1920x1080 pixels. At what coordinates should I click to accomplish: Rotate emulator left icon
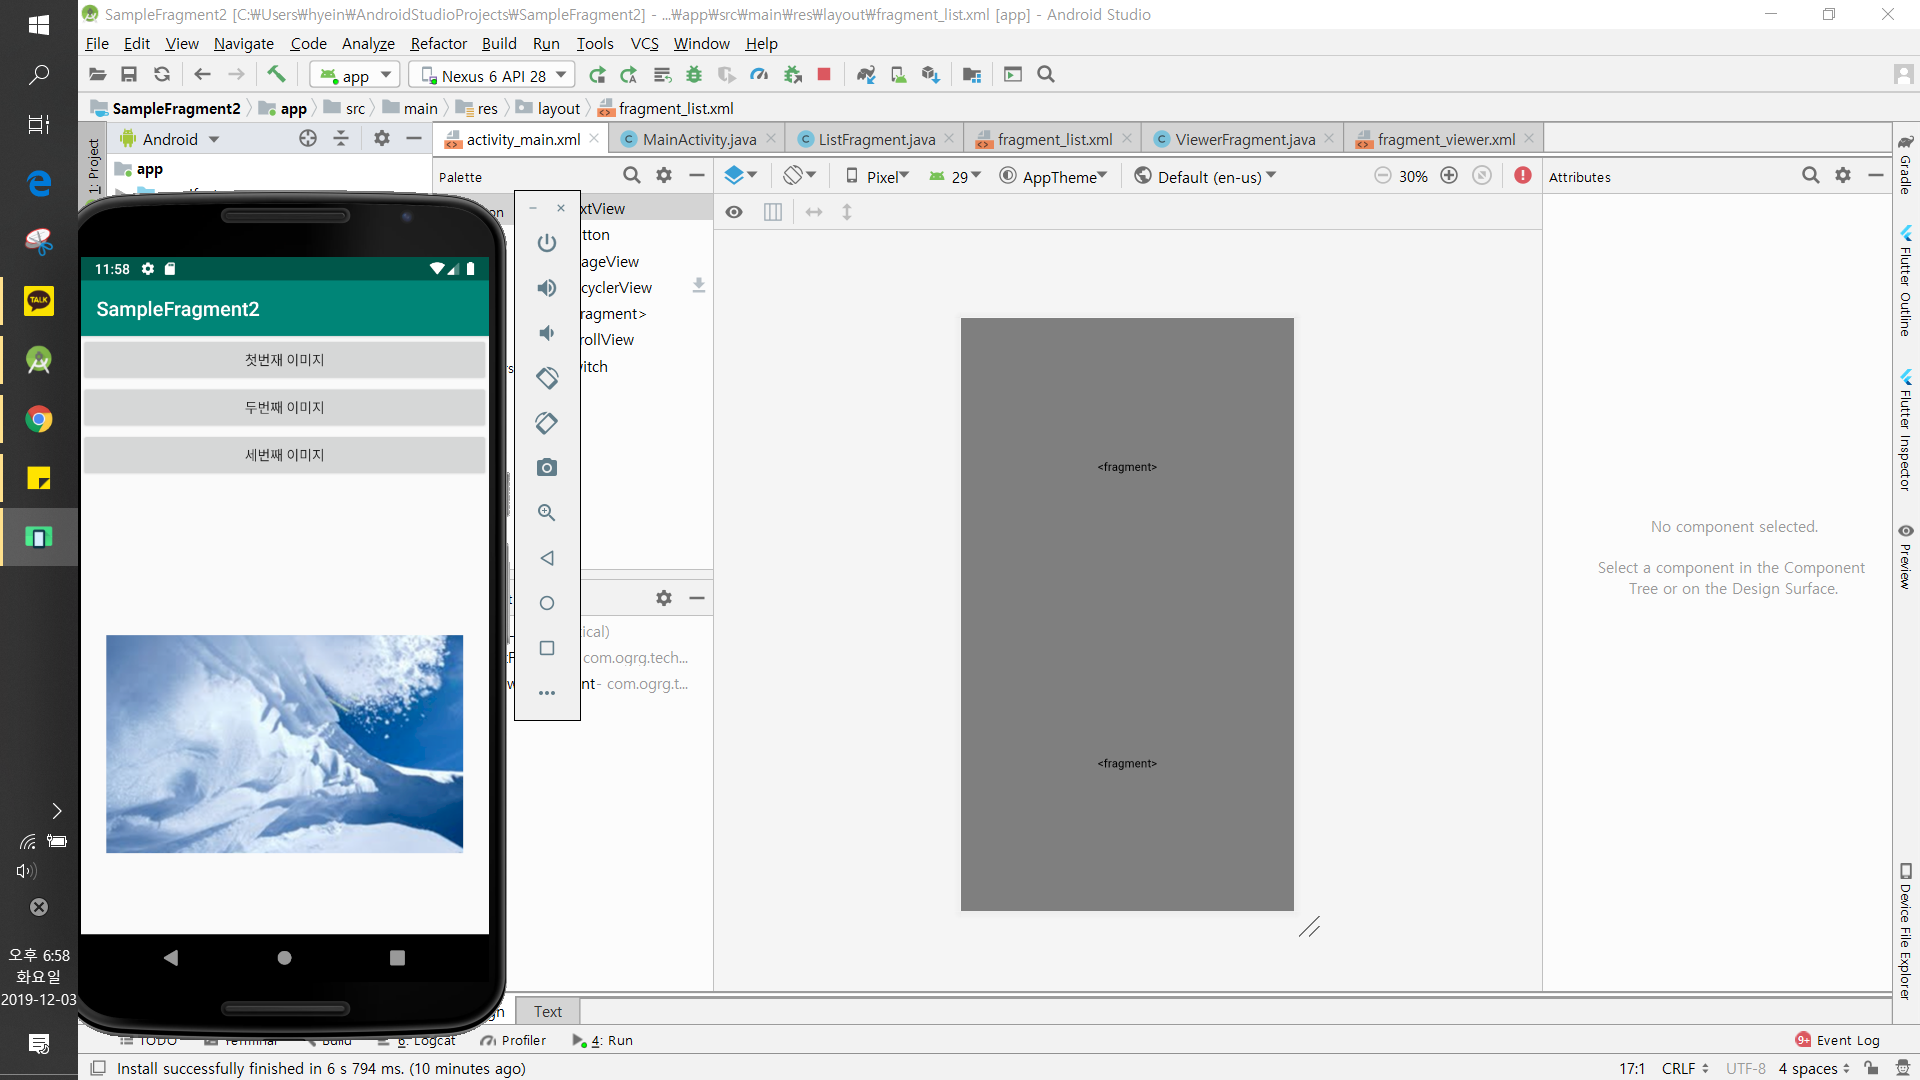546,378
